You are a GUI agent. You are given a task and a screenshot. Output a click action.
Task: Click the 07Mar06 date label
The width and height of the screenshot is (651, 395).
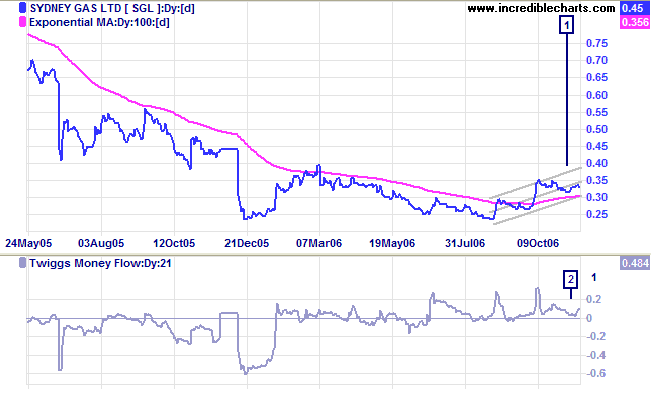tap(319, 243)
